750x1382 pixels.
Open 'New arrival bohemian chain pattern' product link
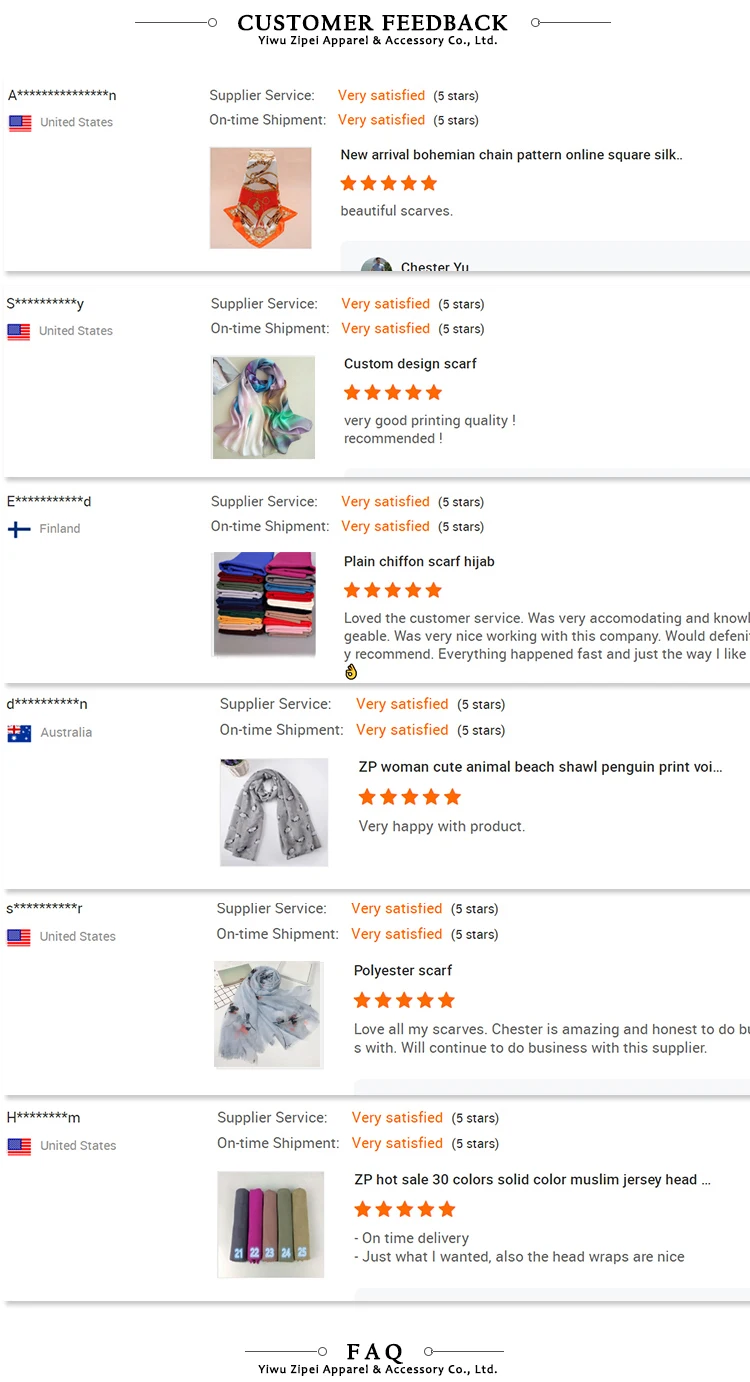[x=511, y=155]
